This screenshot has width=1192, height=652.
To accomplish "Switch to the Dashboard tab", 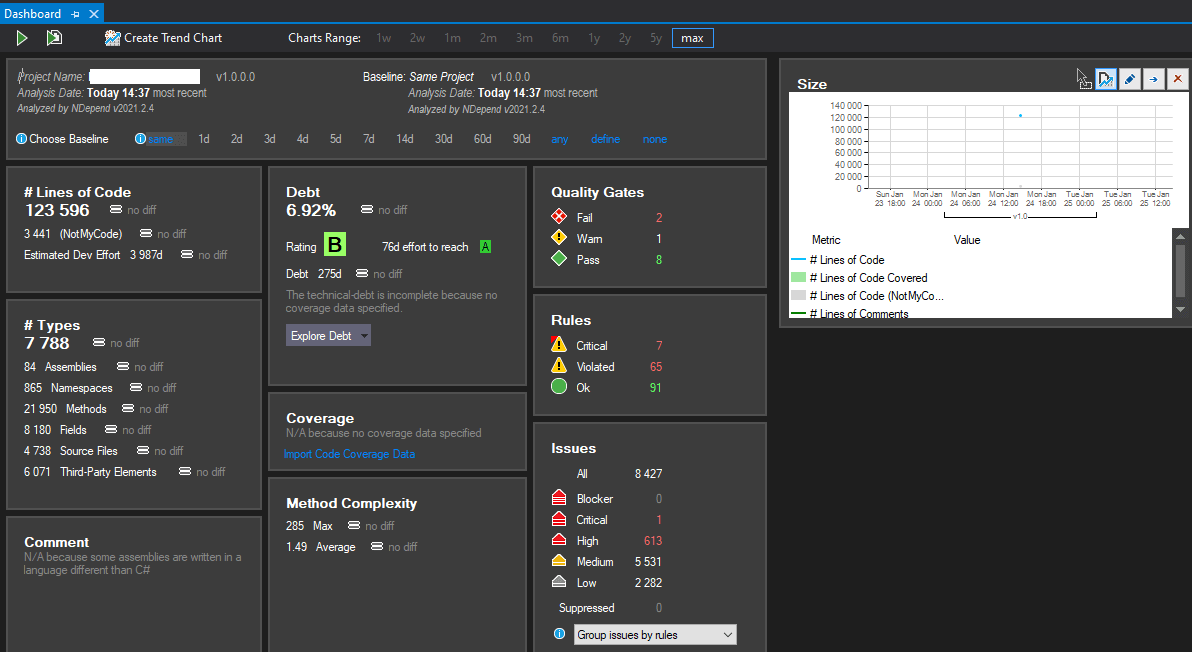I will click(x=33, y=14).
